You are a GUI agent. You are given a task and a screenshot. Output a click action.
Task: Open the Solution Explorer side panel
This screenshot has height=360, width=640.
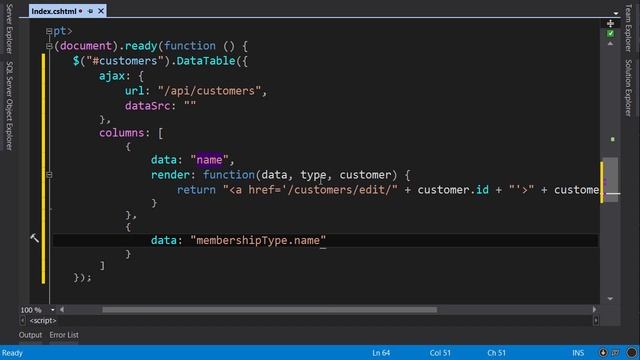click(629, 88)
